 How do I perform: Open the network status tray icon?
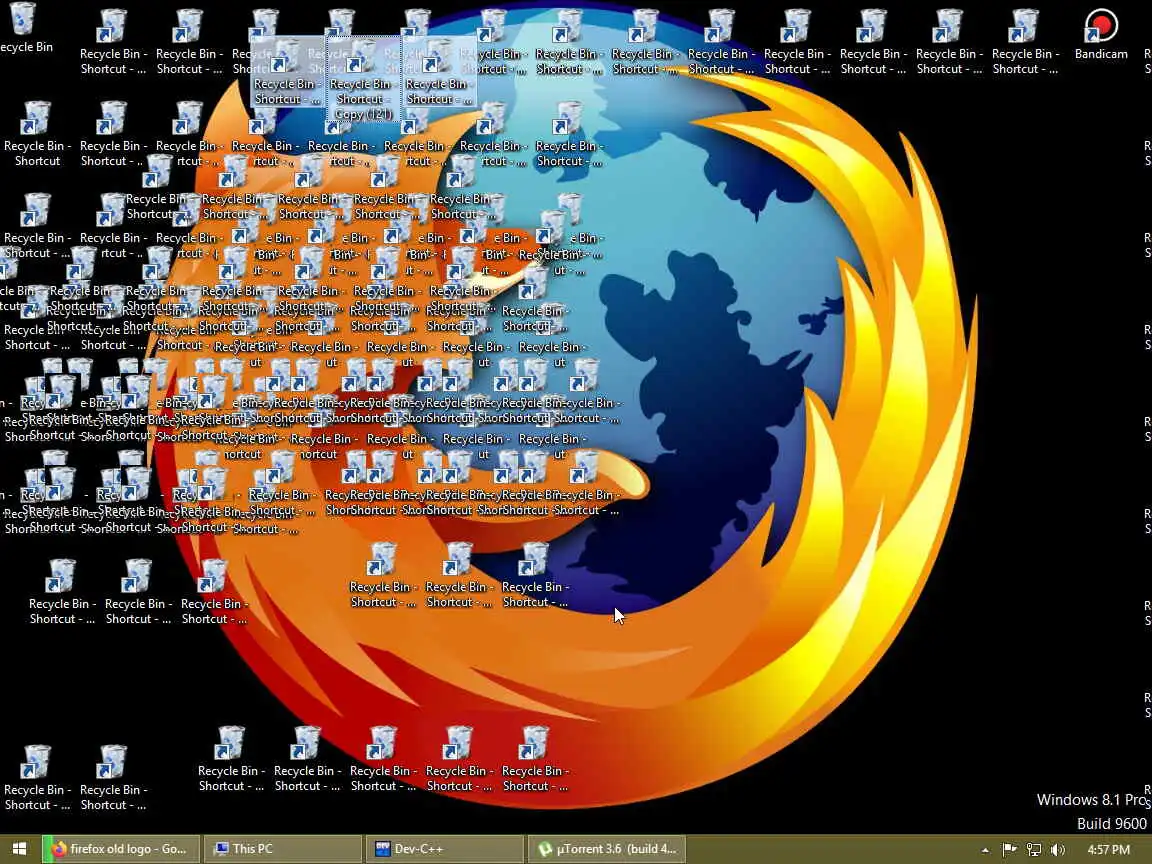[x=1034, y=849]
